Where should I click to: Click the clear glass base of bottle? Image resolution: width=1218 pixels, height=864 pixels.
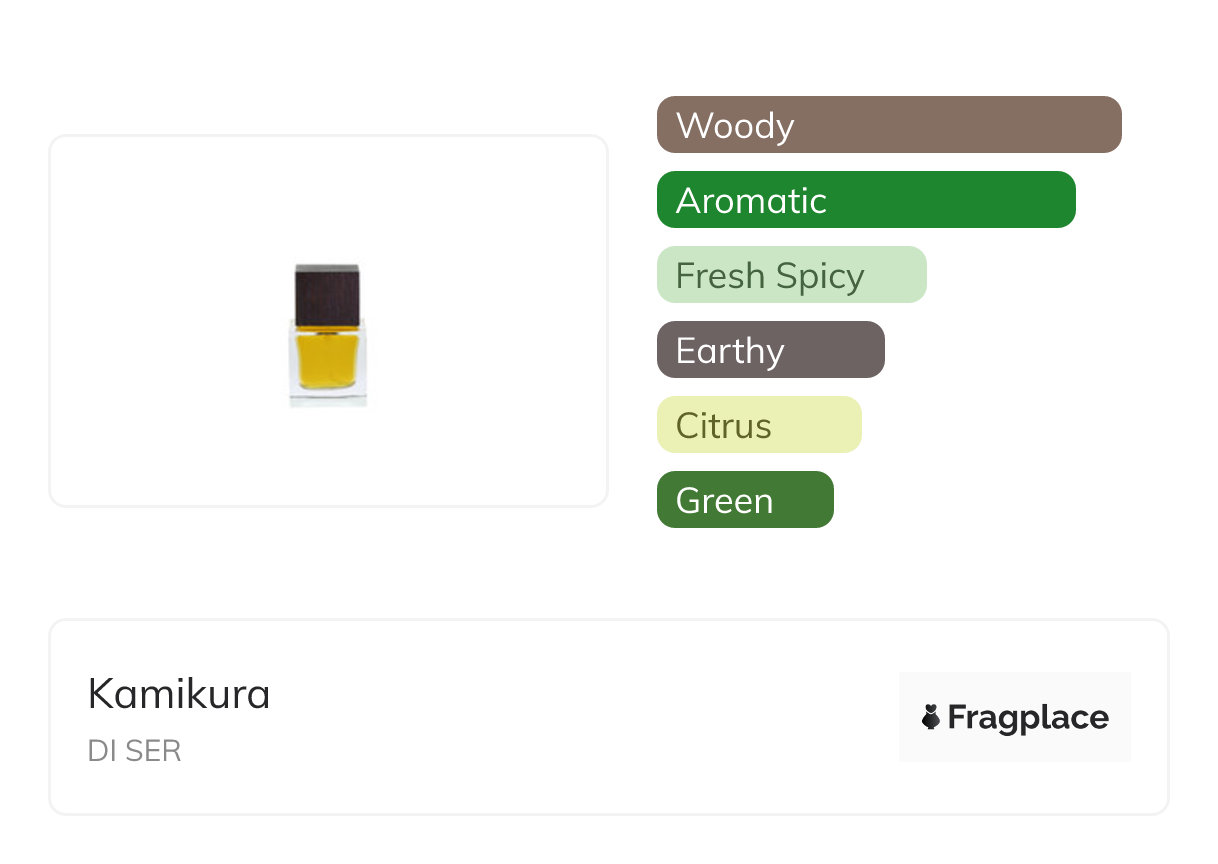click(328, 397)
